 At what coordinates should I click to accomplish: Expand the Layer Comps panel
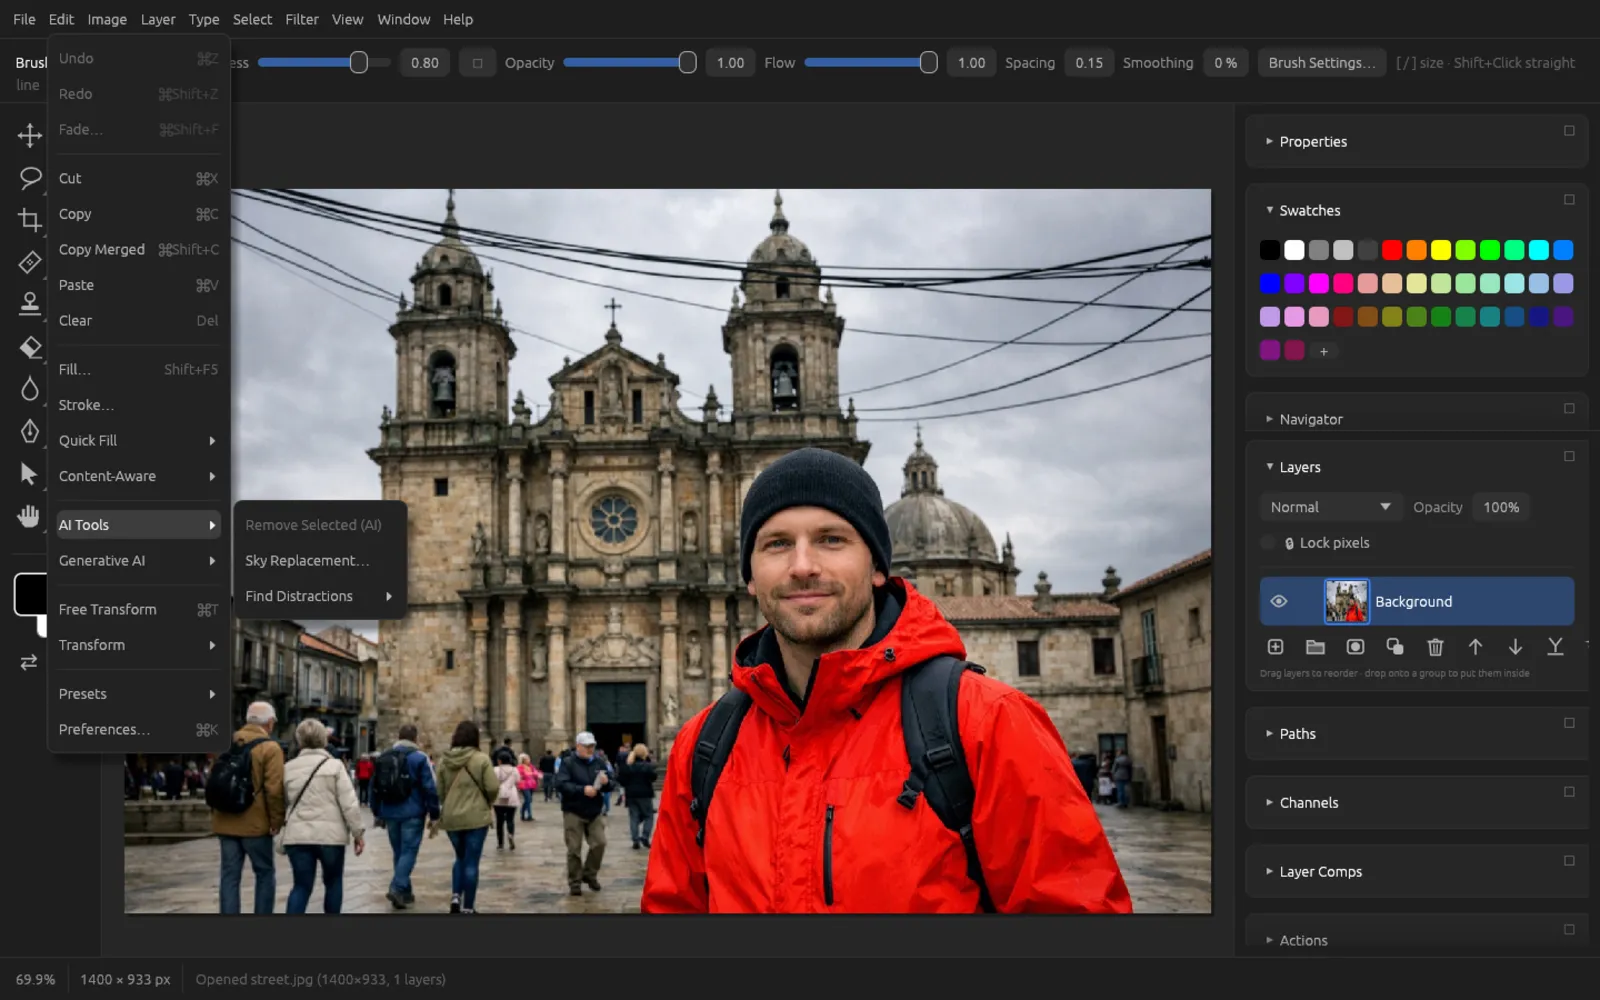(1269, 871)
